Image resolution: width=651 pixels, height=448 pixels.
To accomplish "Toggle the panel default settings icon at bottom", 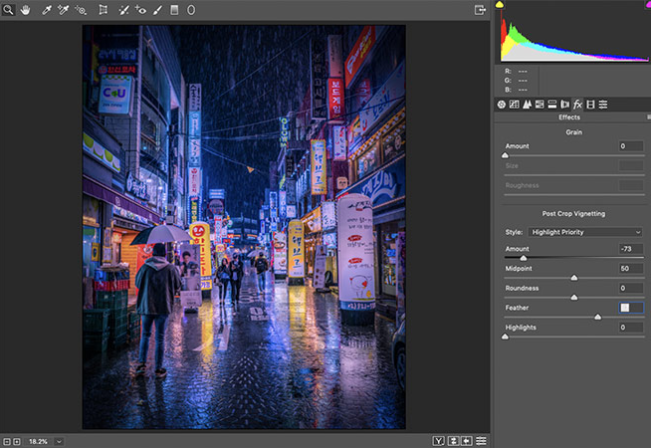I will 481,441.
